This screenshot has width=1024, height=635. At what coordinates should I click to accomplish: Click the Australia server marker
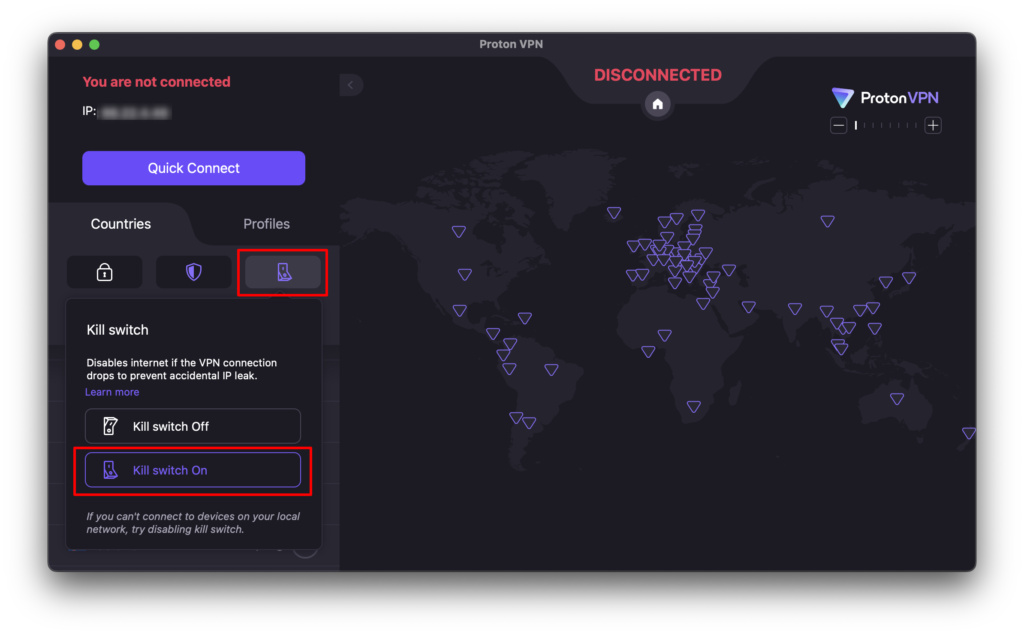[x=897, y=399]
